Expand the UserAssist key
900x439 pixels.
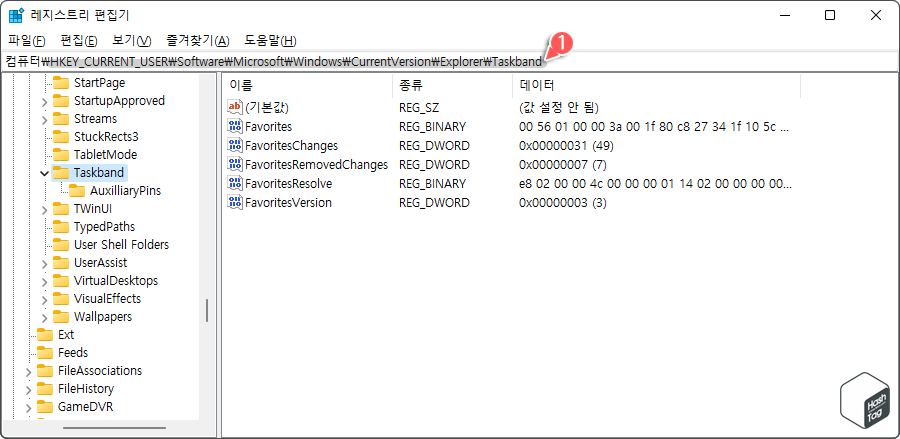coord(45,263)
